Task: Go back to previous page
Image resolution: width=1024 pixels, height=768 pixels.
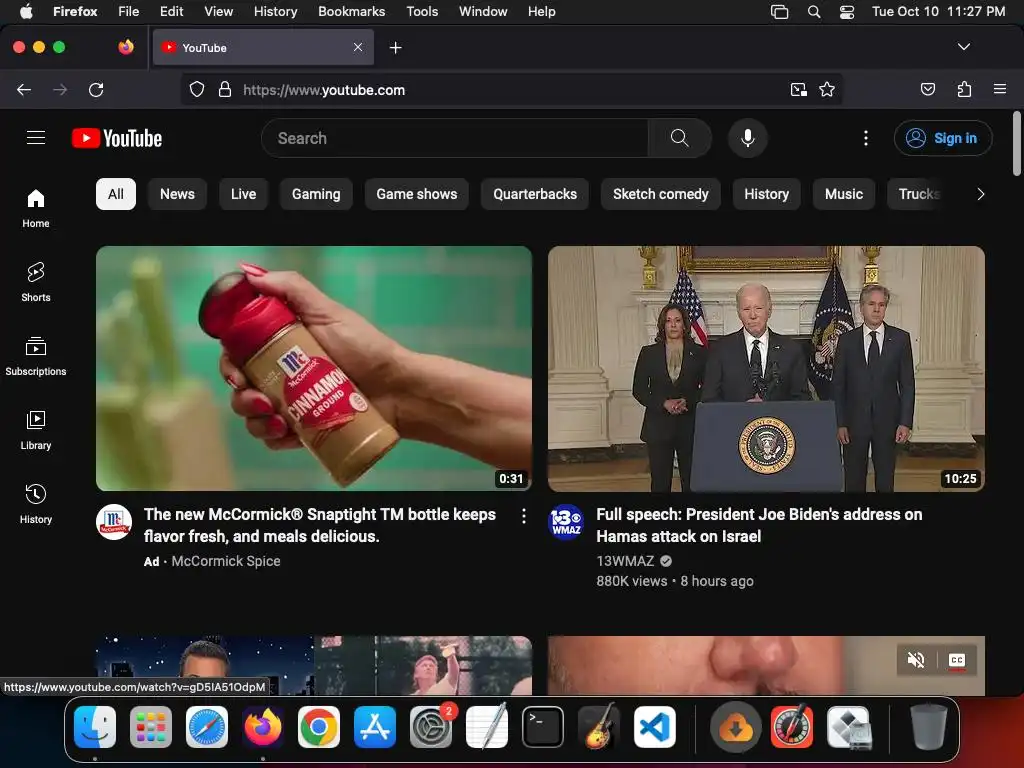Action: tap(24, 89)
